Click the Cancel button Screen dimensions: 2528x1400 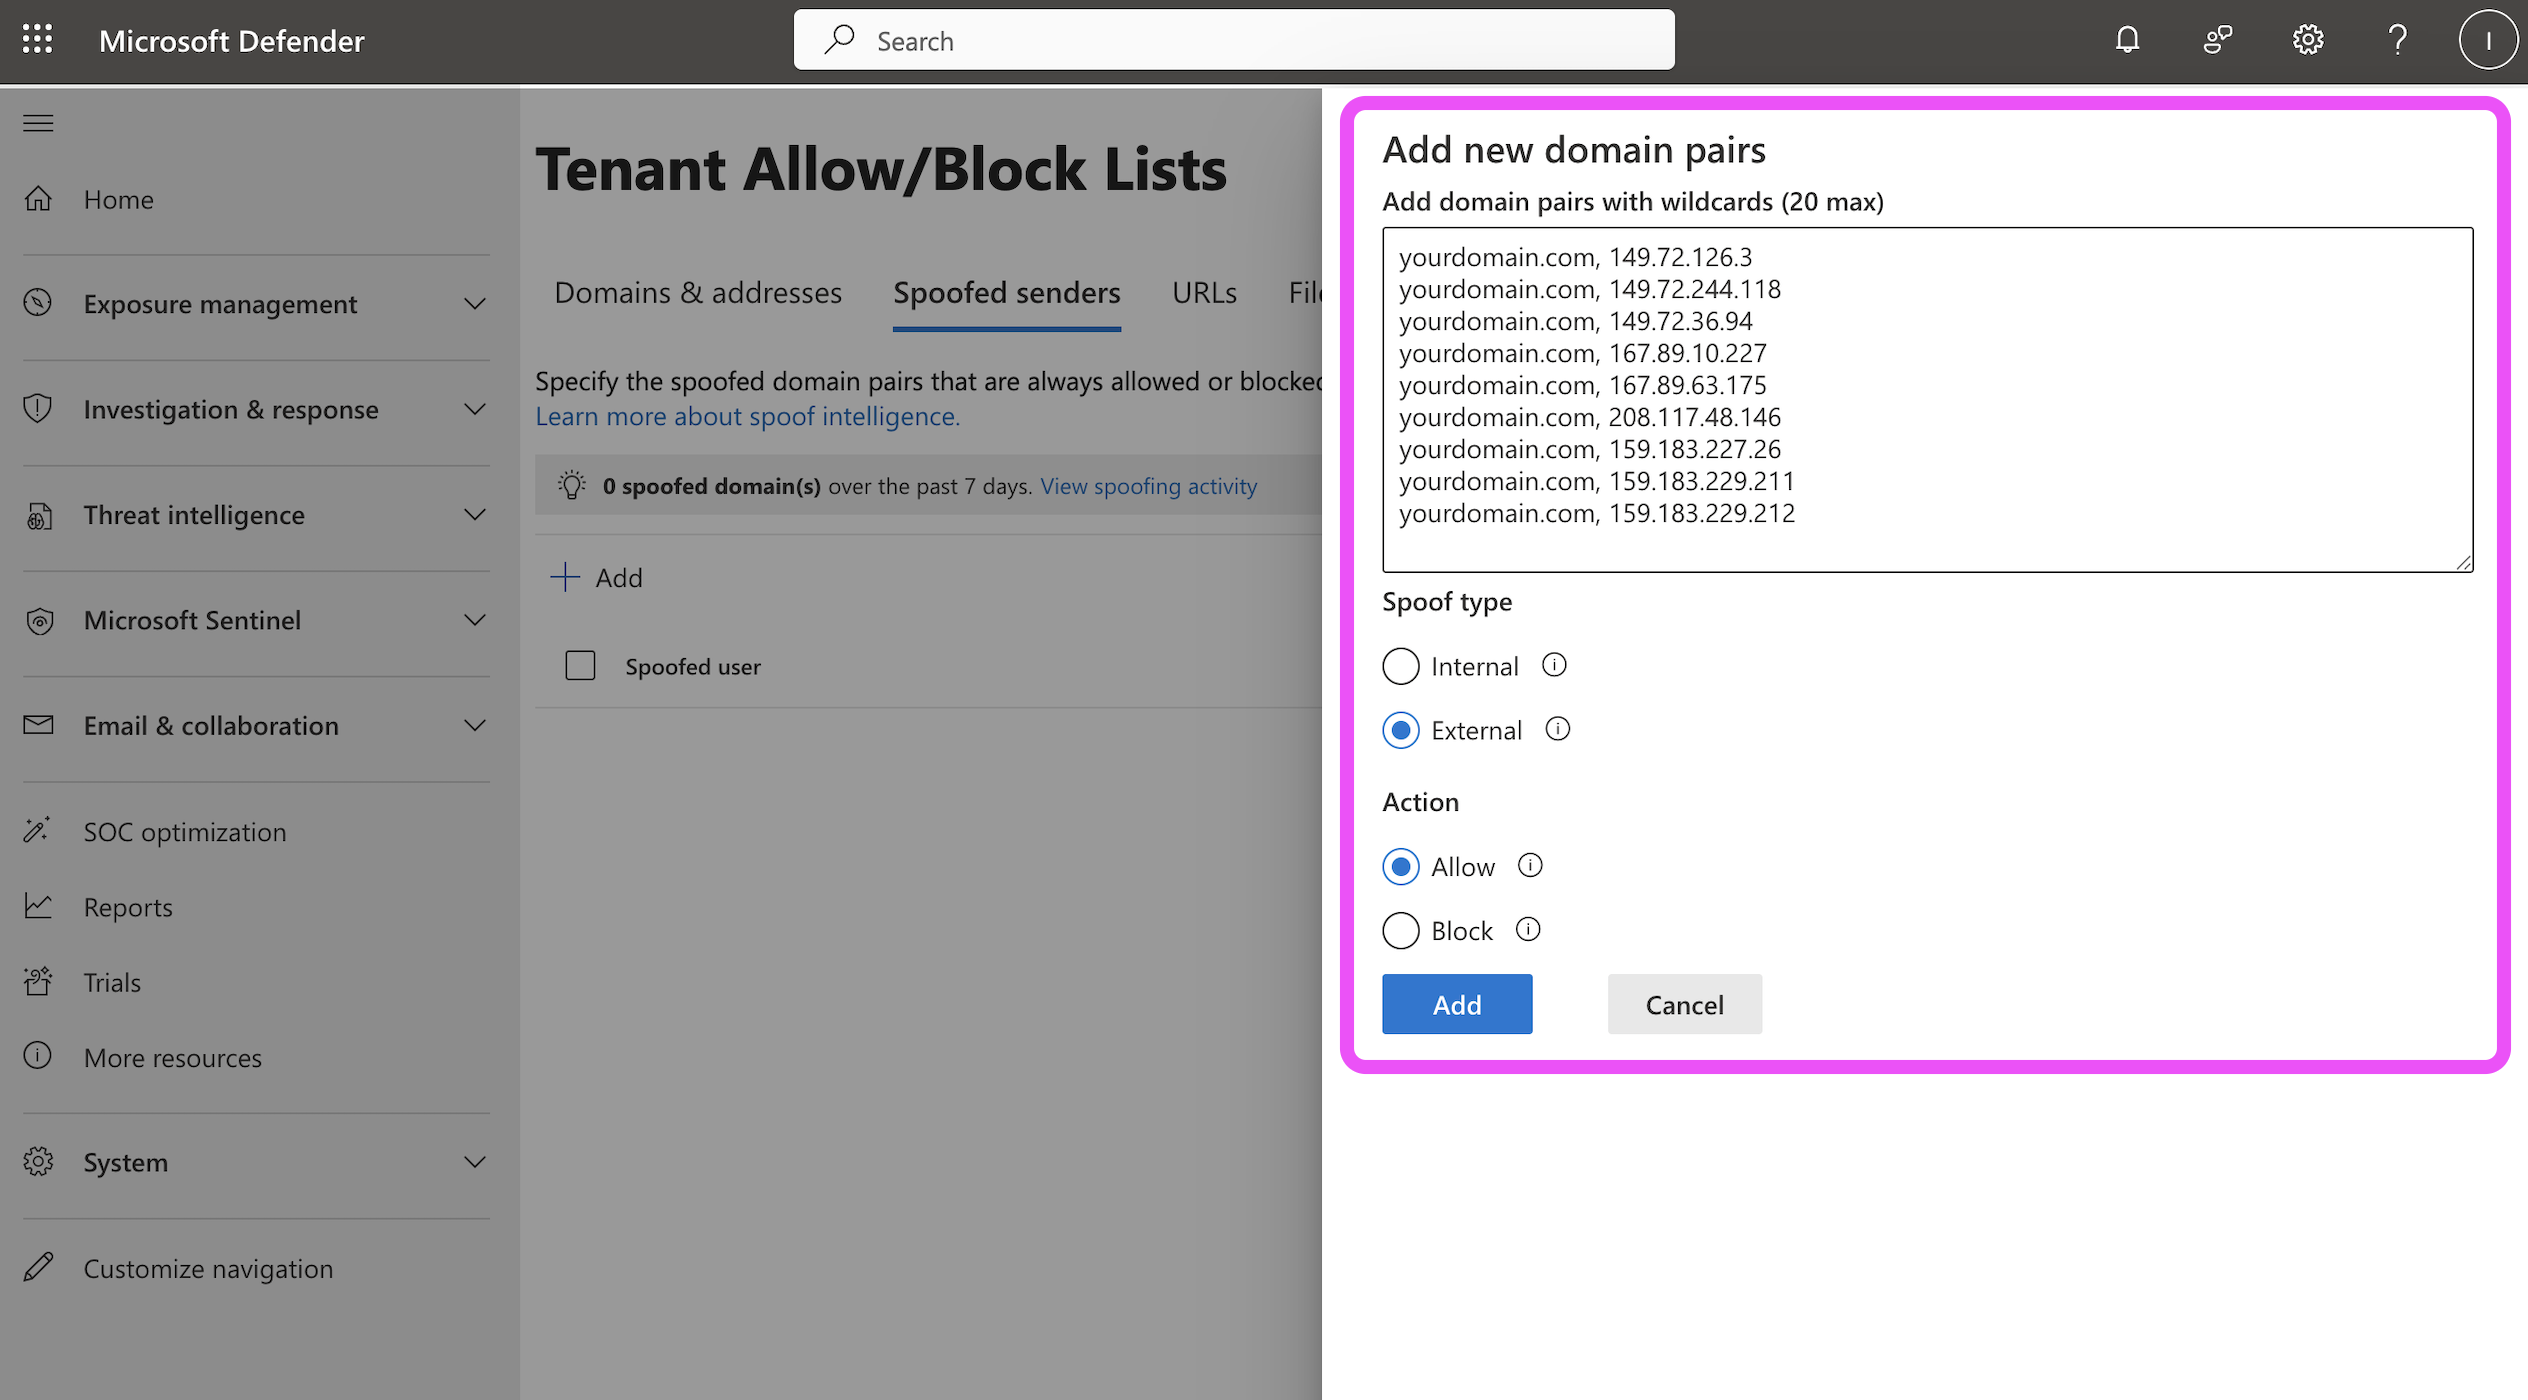click(x=1684, y=1004)
